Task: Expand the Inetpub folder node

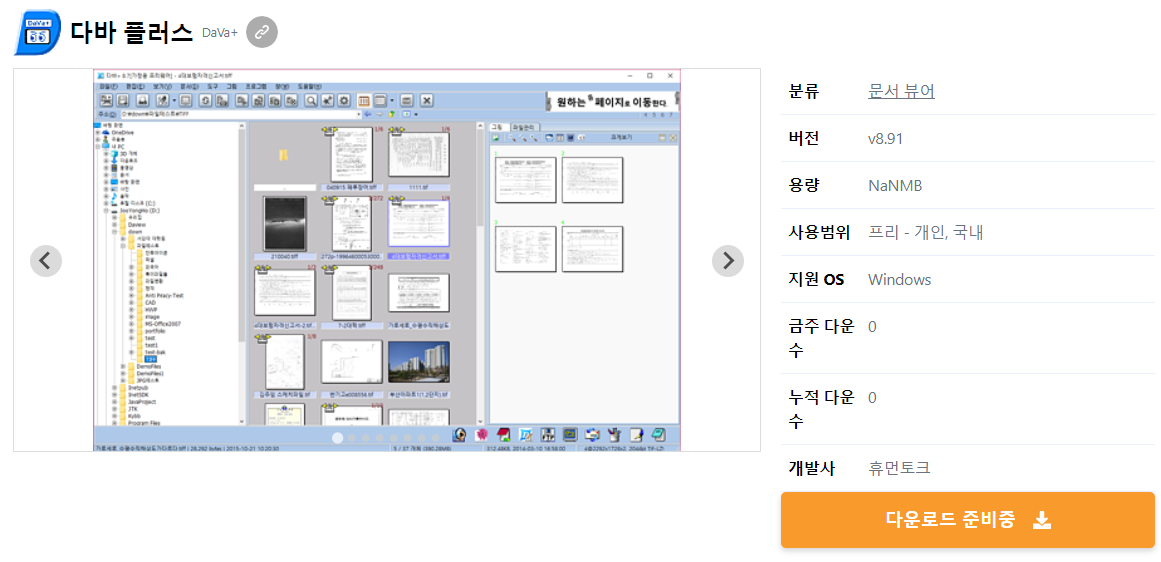Action: 115,387
